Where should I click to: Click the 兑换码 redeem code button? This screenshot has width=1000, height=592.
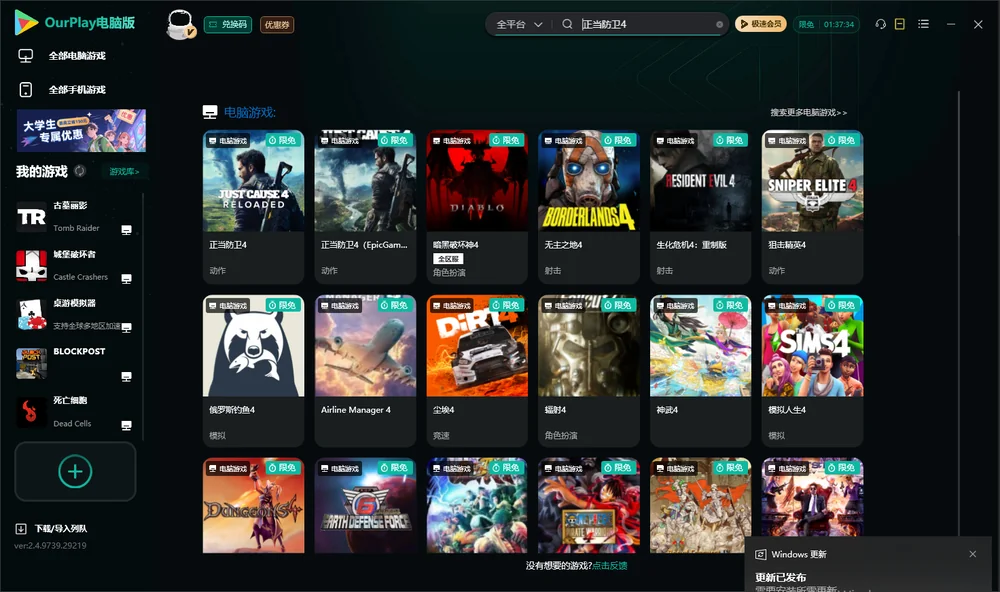click(228, 25)
